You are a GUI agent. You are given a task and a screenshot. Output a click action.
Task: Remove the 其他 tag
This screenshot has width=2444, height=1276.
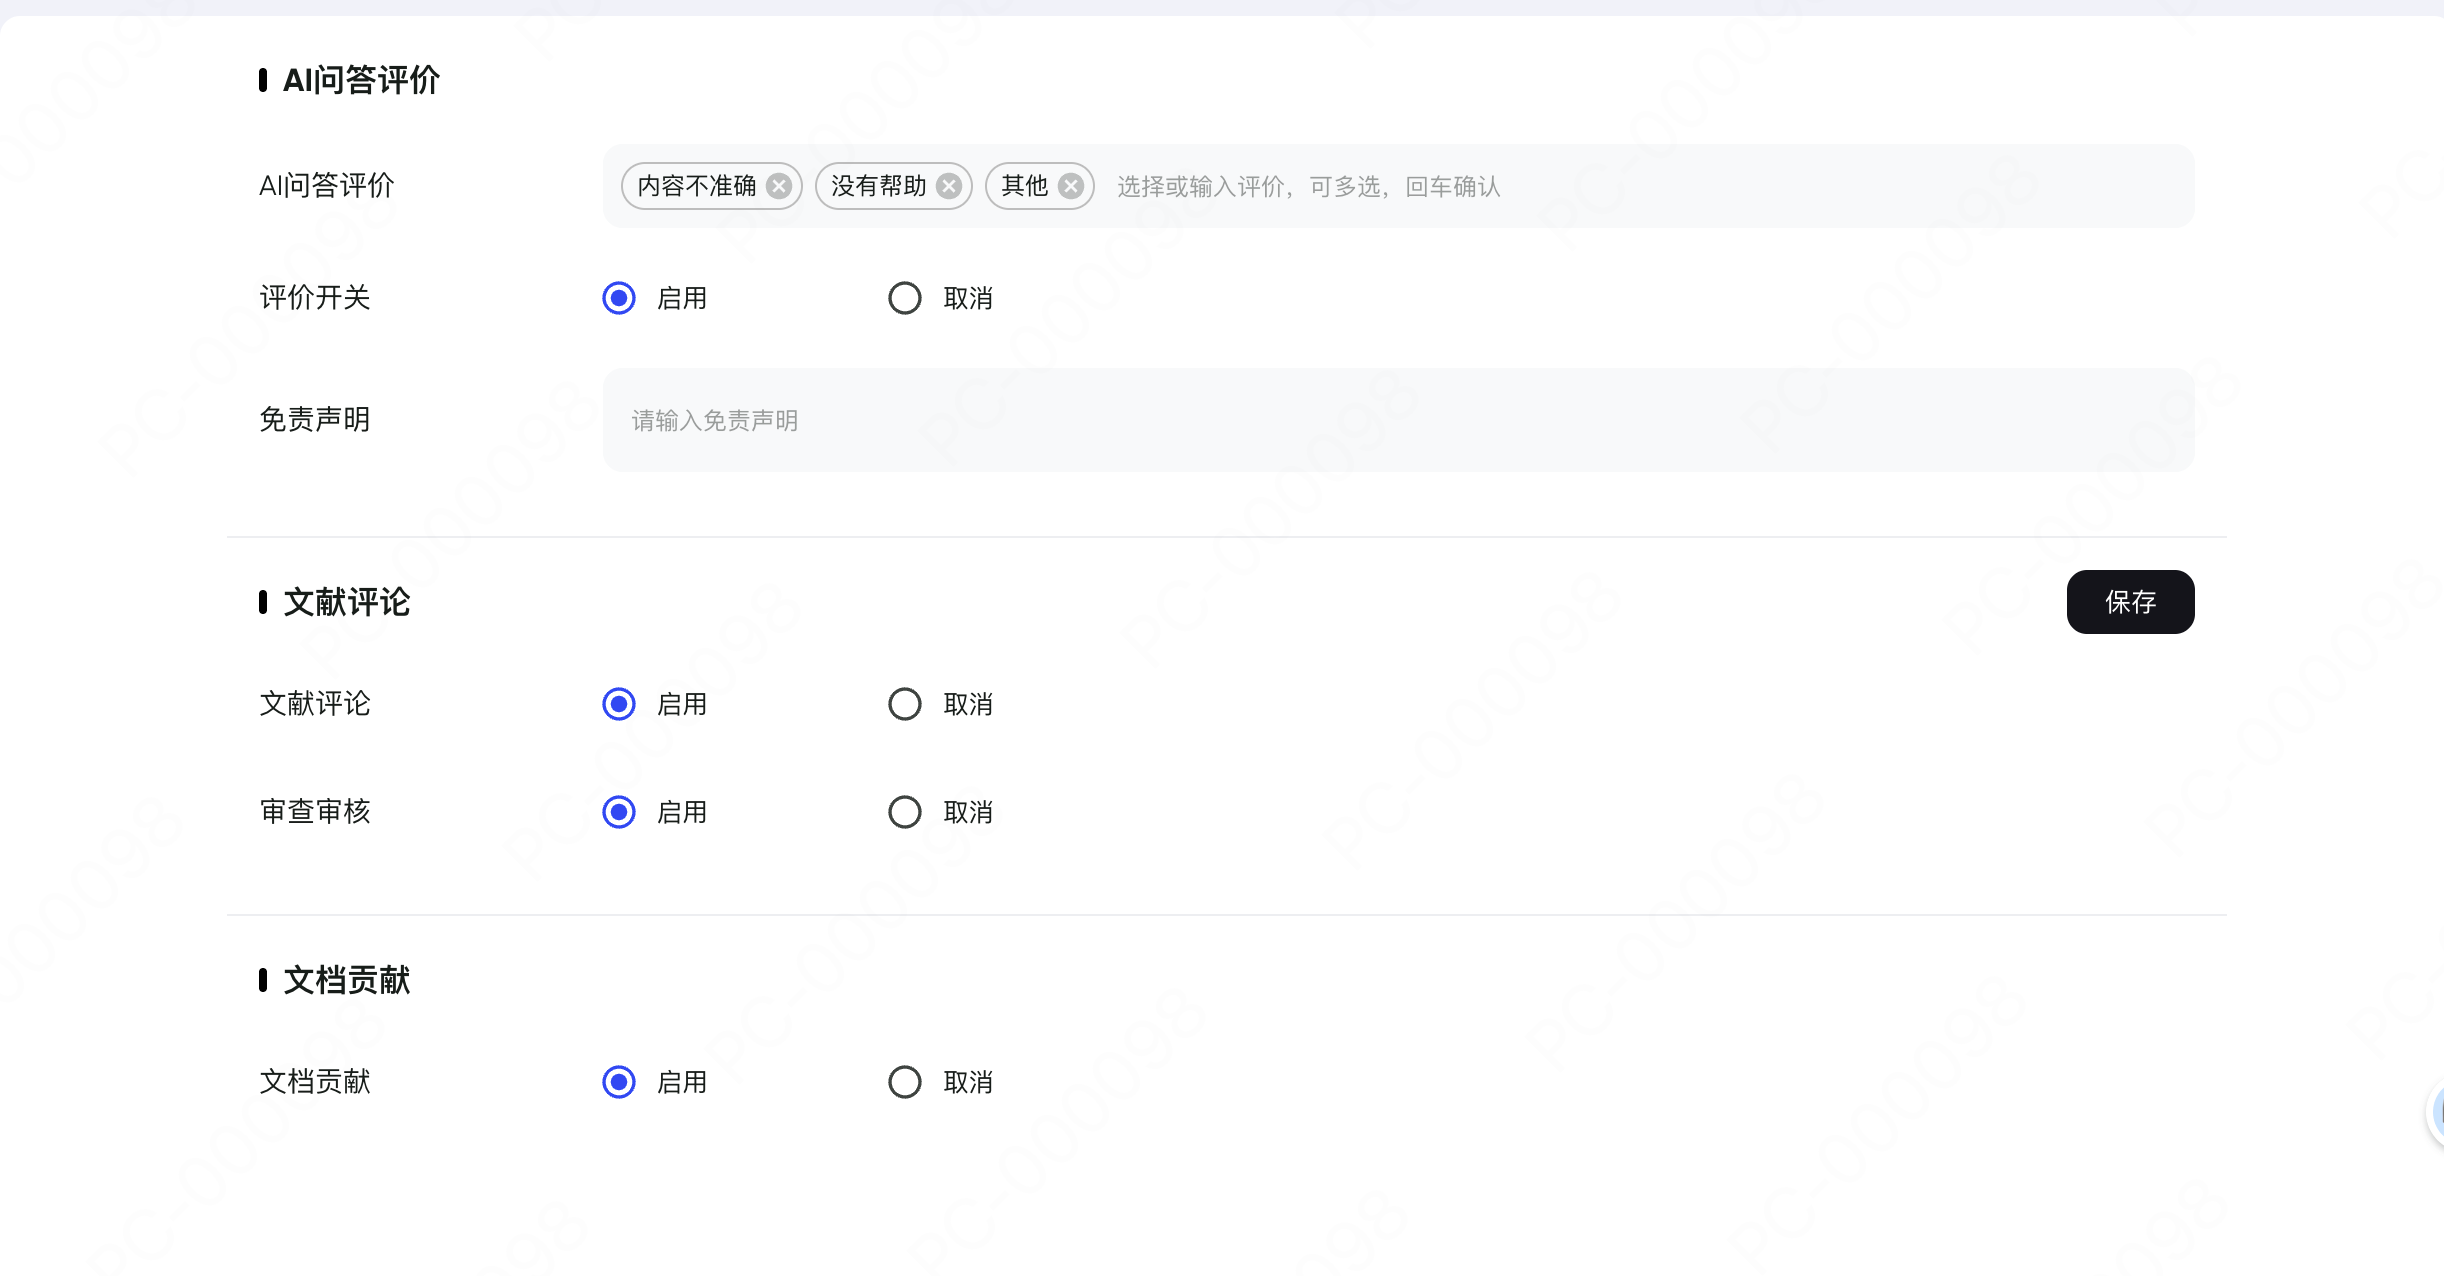pos(1071,186)
